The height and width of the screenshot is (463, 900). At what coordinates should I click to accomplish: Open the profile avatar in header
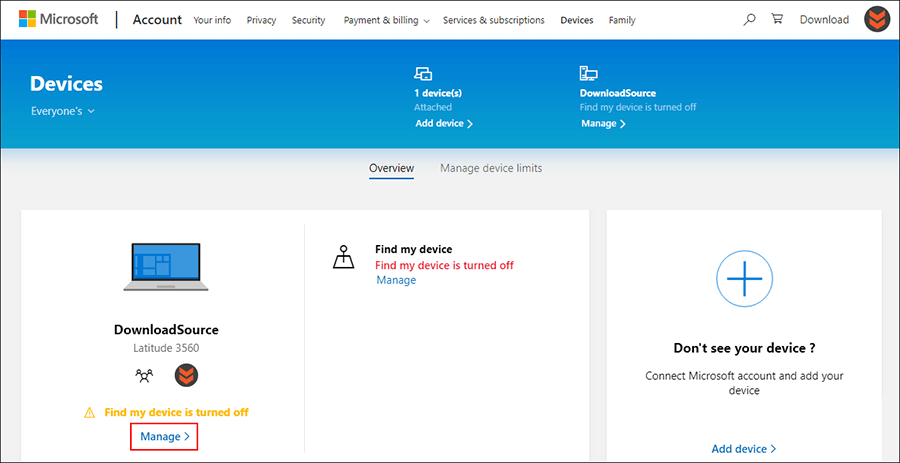coord(877,20)
